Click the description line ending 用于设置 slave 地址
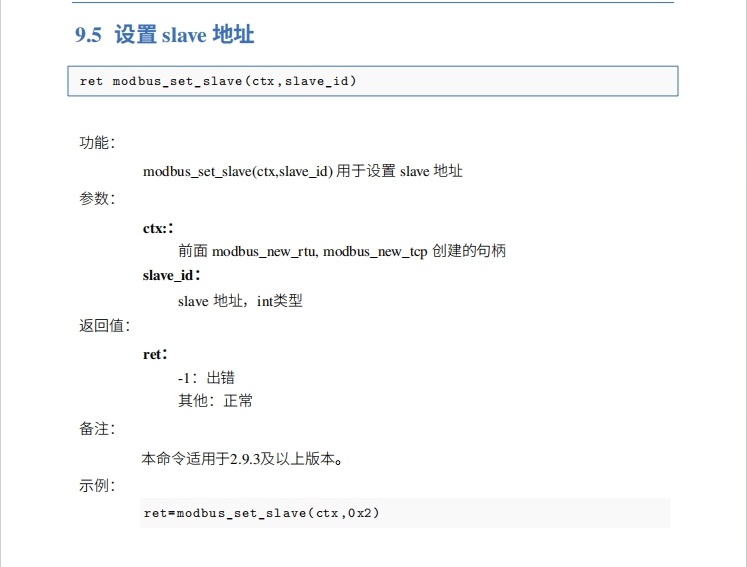747x567 pixels. [302, 171]
